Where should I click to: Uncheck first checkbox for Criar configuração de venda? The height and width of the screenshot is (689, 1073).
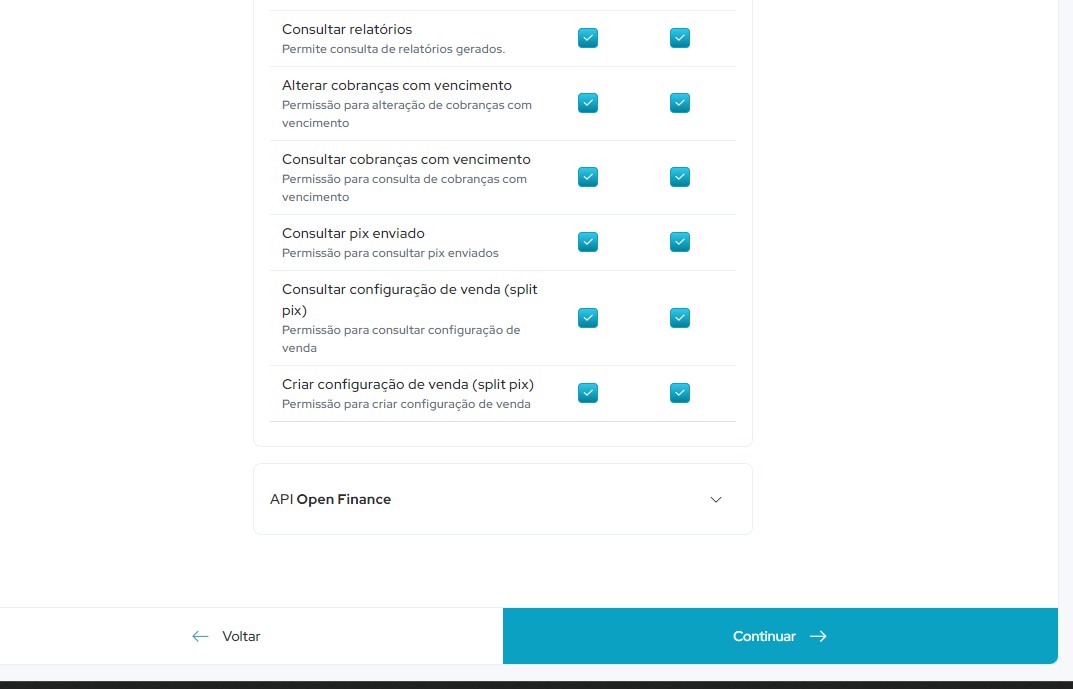(x=588, y=393)
